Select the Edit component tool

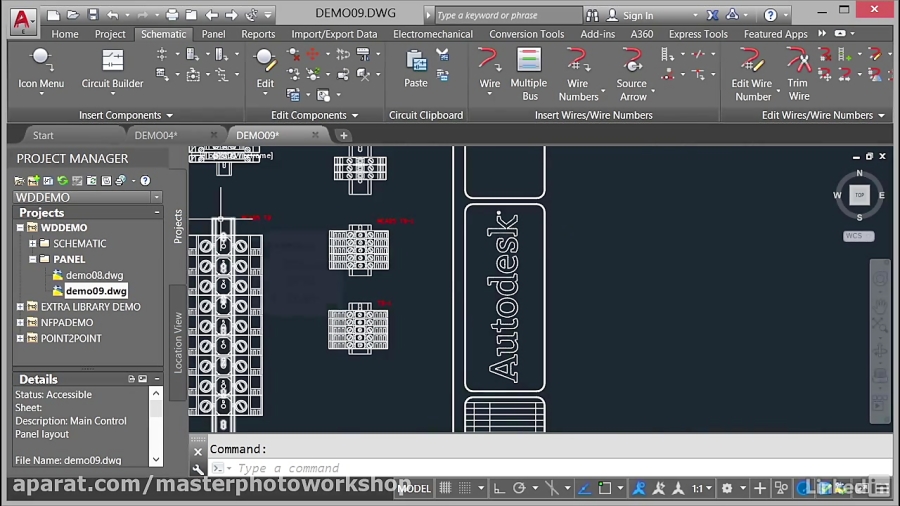tap(265, 69)
